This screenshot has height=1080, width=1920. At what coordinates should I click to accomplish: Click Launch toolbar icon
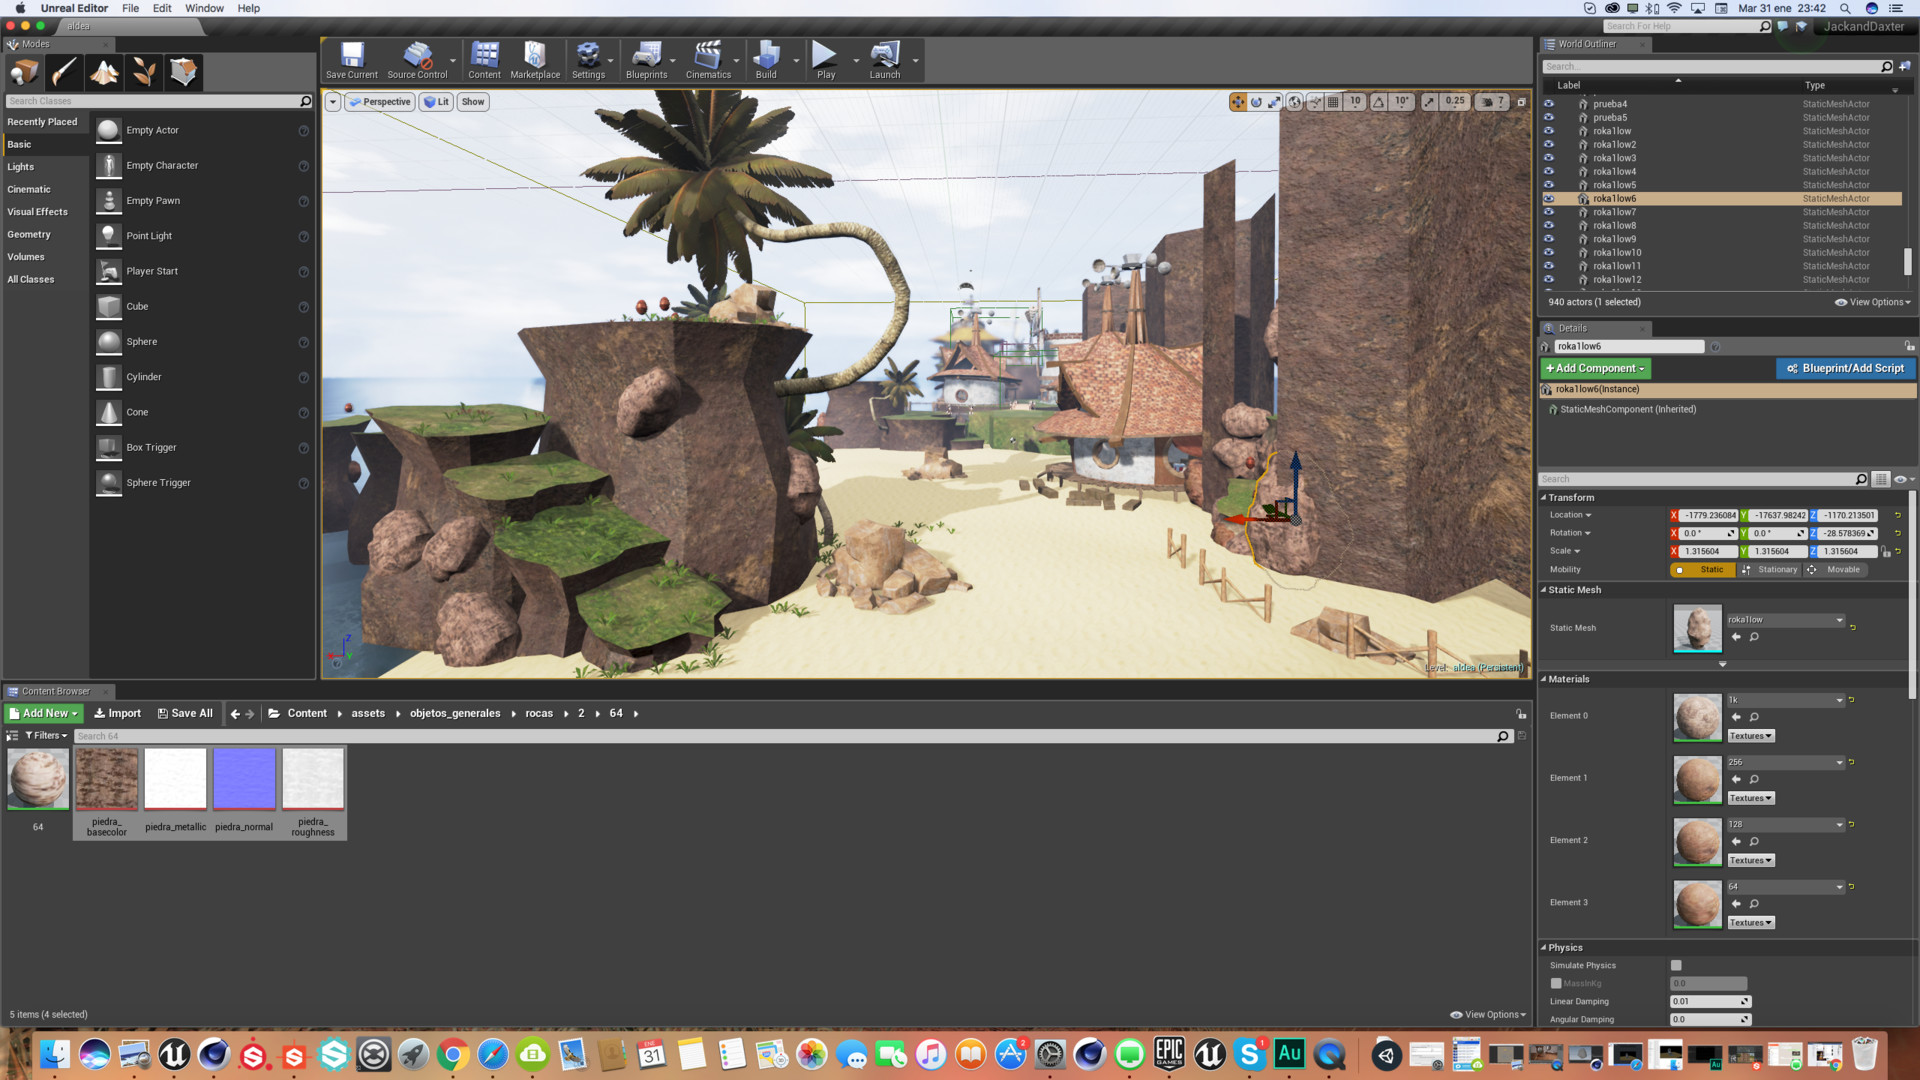[885, 60]
